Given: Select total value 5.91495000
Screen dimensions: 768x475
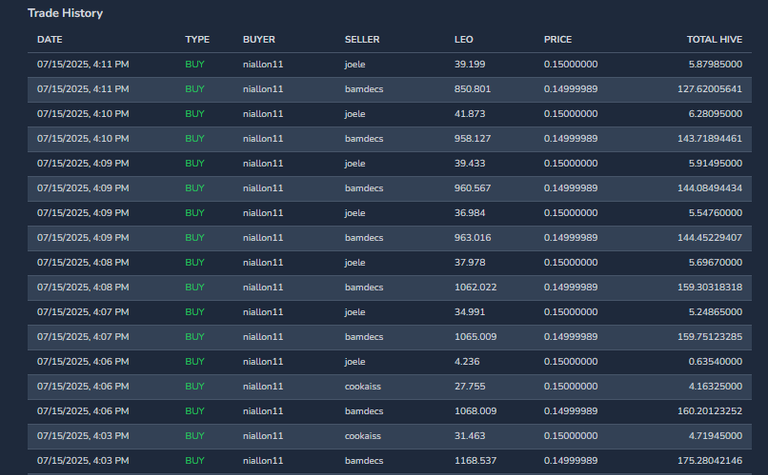Looking at the screenshot, I should (716, 164).
